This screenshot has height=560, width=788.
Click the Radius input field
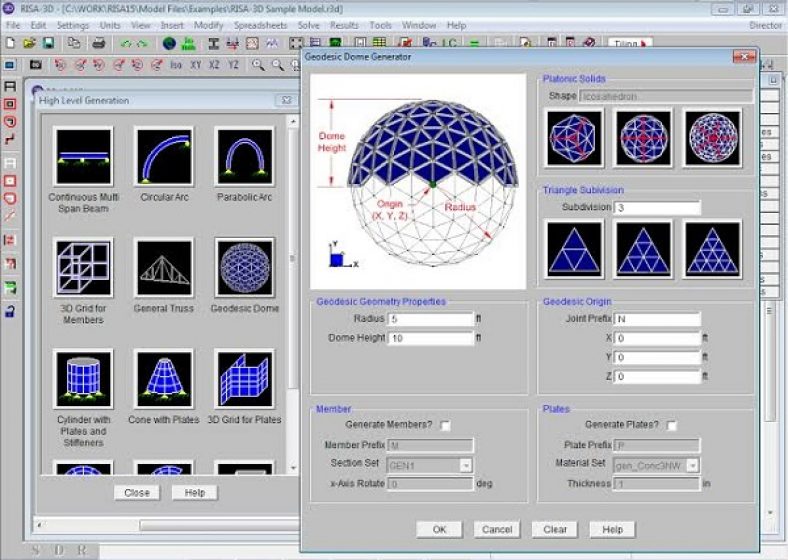[429, 319]
